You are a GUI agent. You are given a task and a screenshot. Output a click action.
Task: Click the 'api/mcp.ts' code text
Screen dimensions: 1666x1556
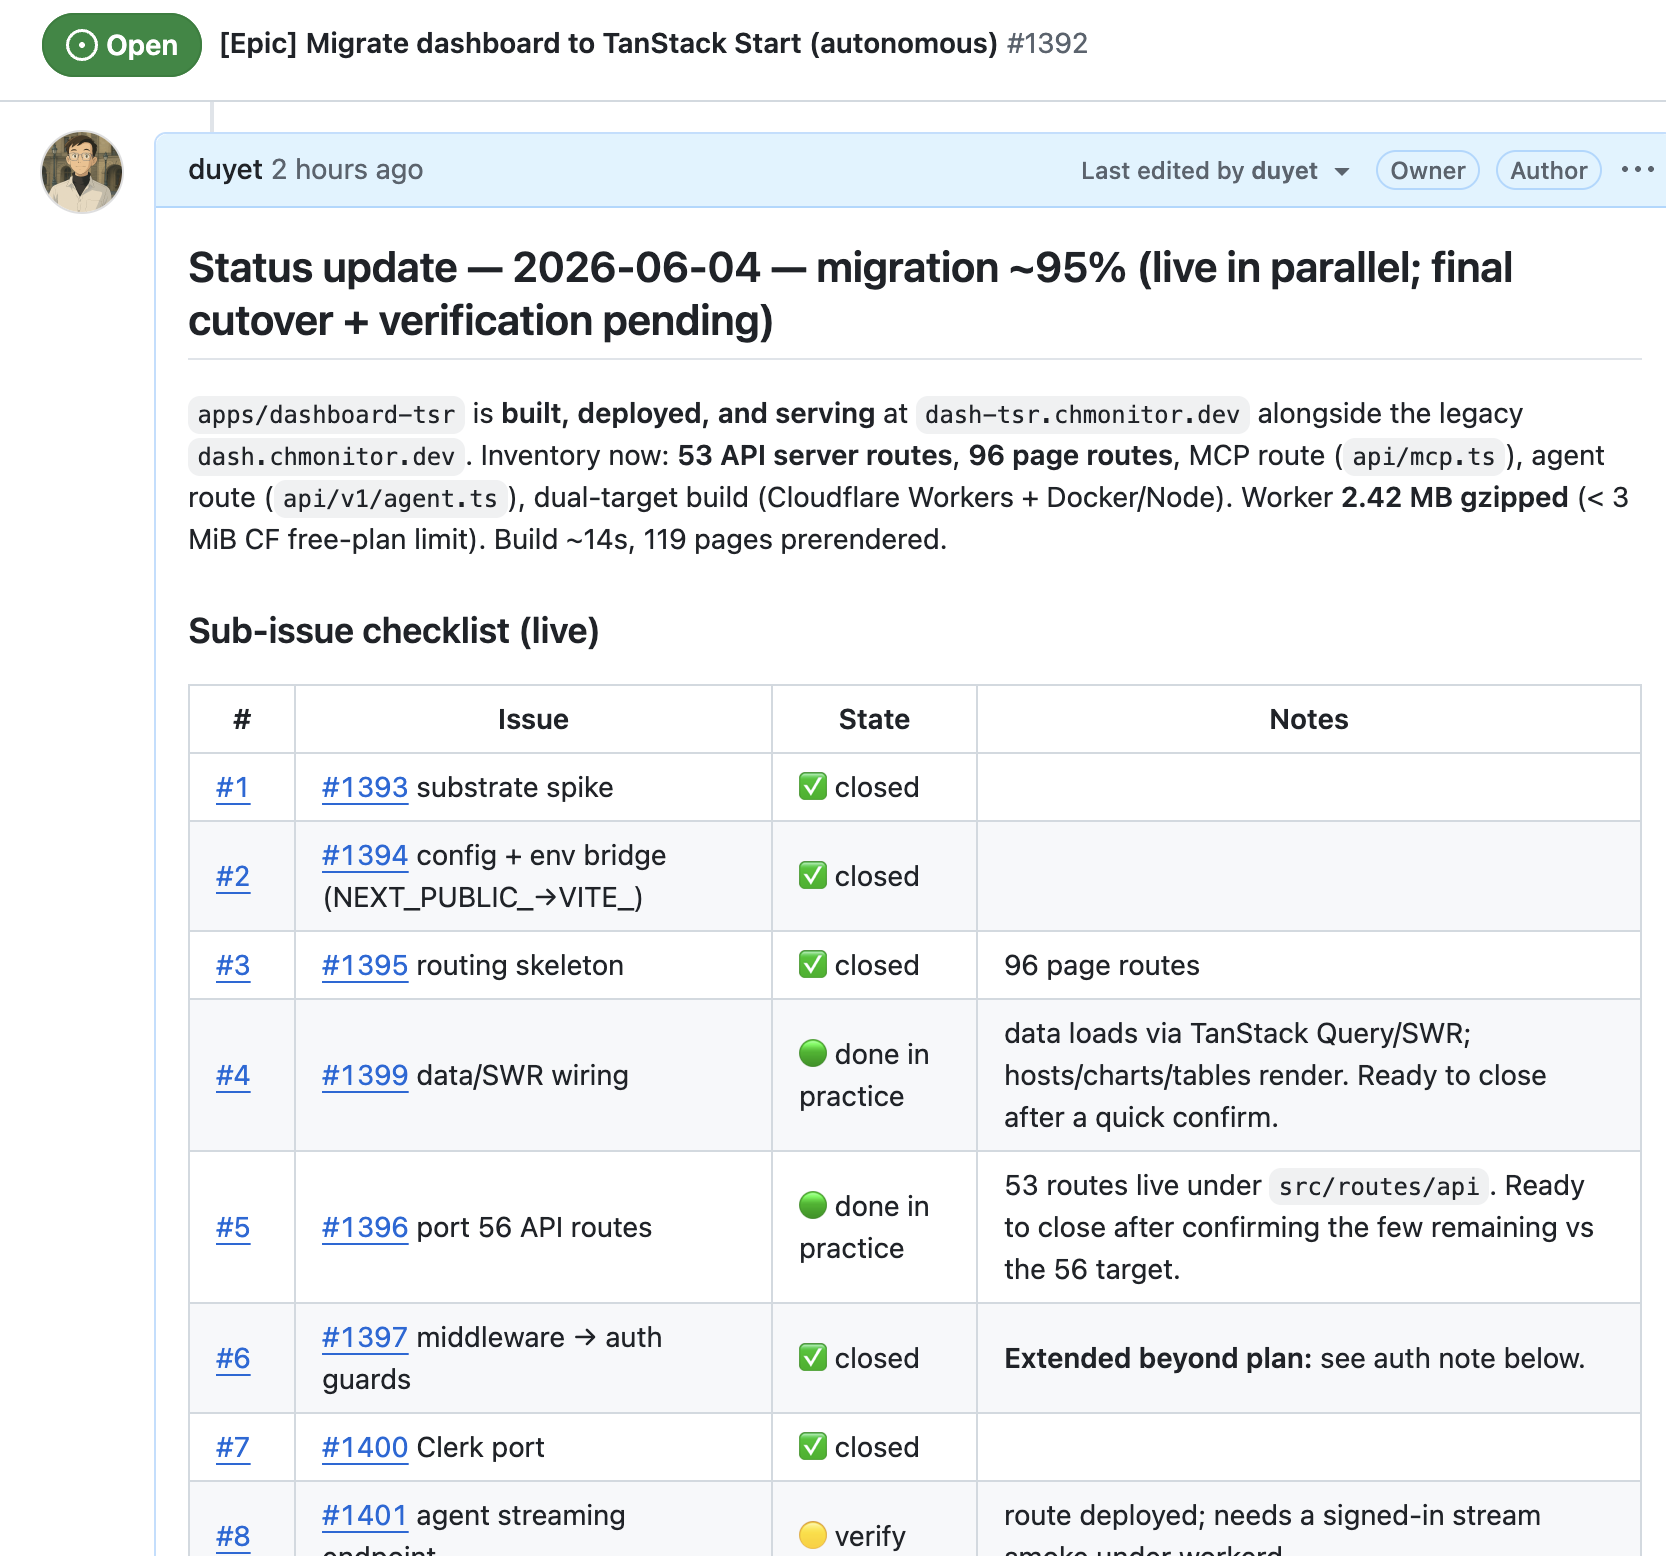coord(1424,457)
